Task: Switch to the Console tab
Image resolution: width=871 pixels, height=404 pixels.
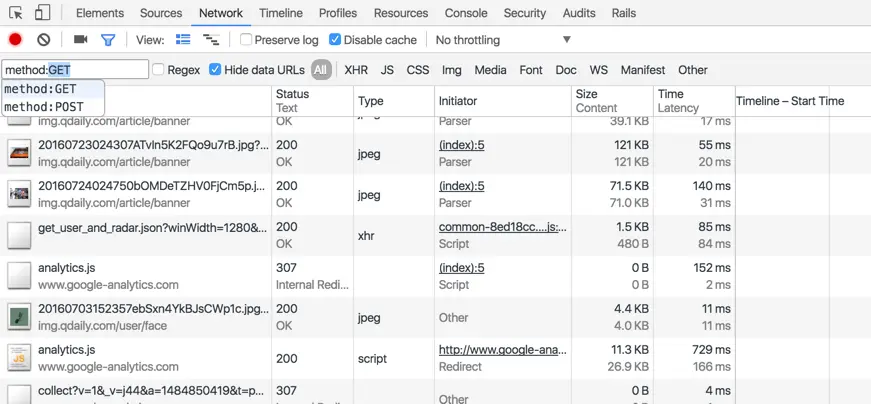Action: pos(466,13)
